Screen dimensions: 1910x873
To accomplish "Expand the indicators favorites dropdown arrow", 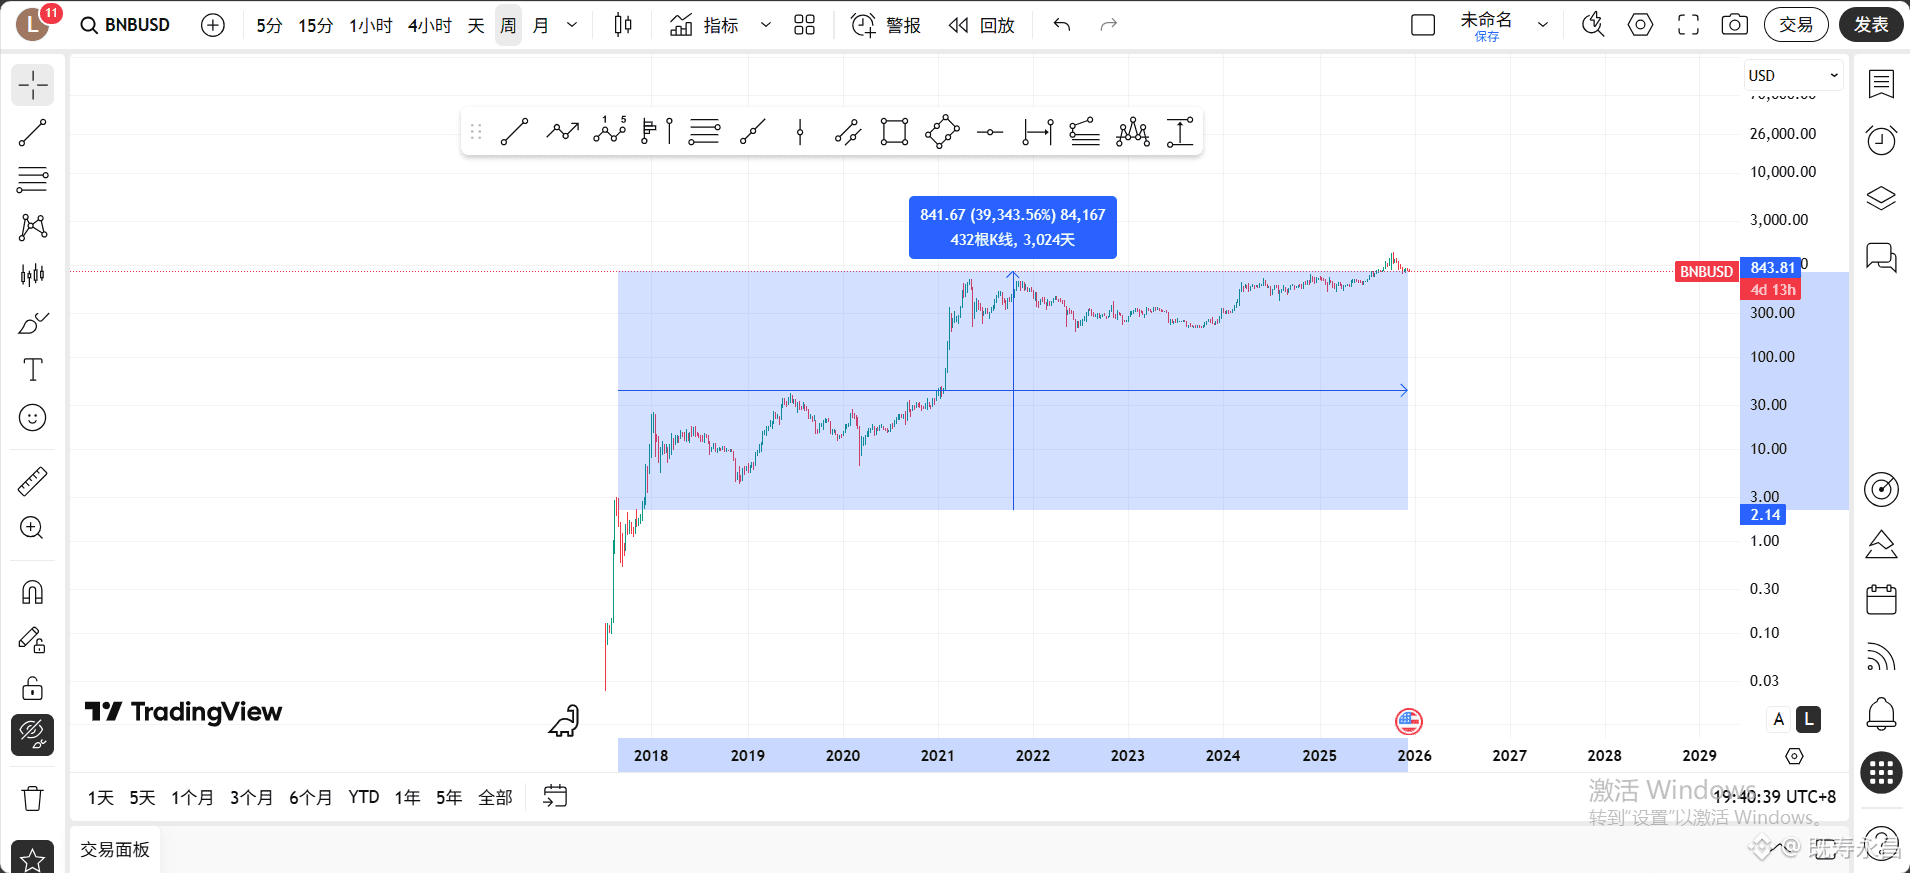I will pyautogui.click(x=766, y=25).
